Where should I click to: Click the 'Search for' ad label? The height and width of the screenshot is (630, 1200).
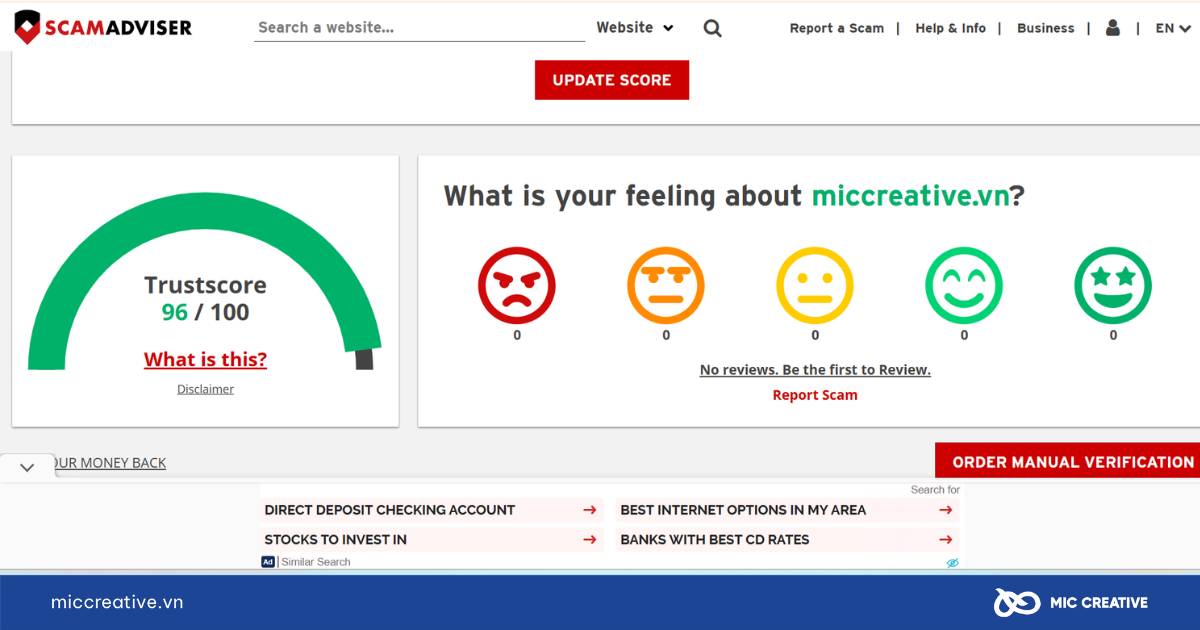(935, 490)
